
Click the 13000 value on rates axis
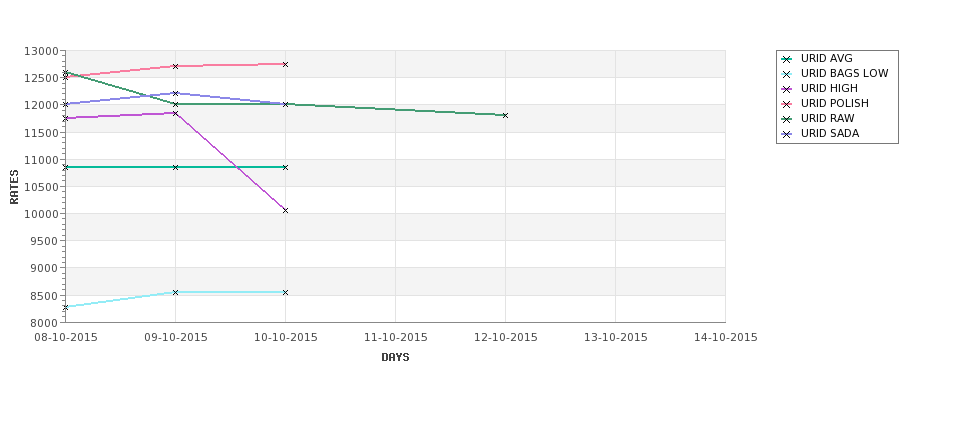[x=41, y=51]
